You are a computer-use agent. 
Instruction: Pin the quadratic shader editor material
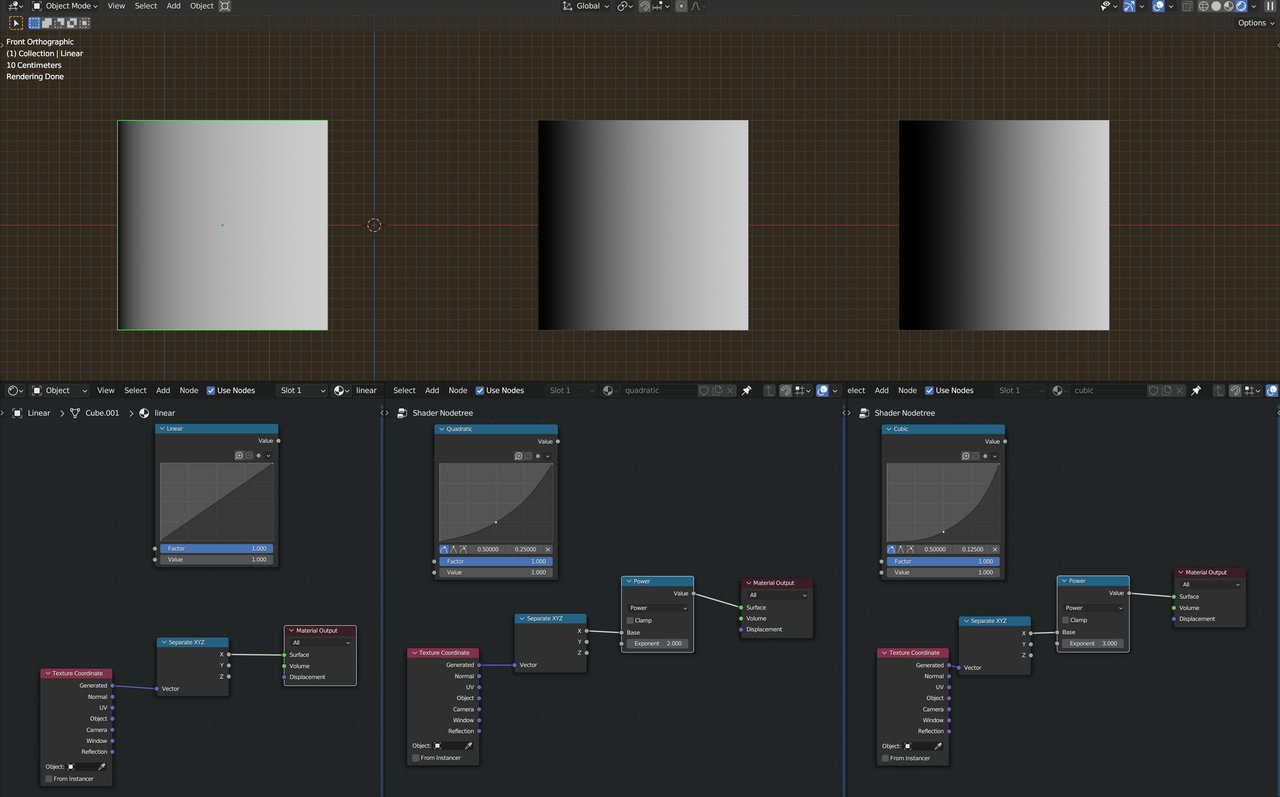[747, 391]
